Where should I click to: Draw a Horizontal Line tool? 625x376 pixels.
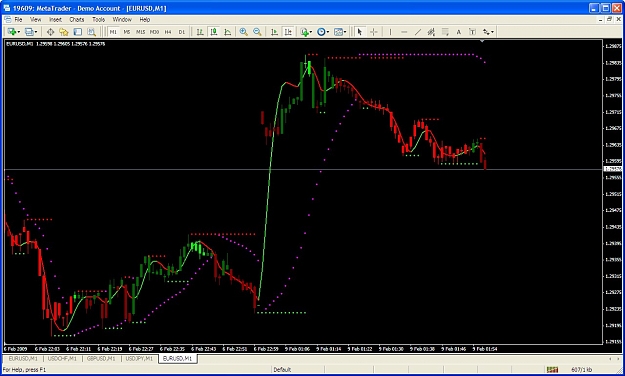(404, 32)
